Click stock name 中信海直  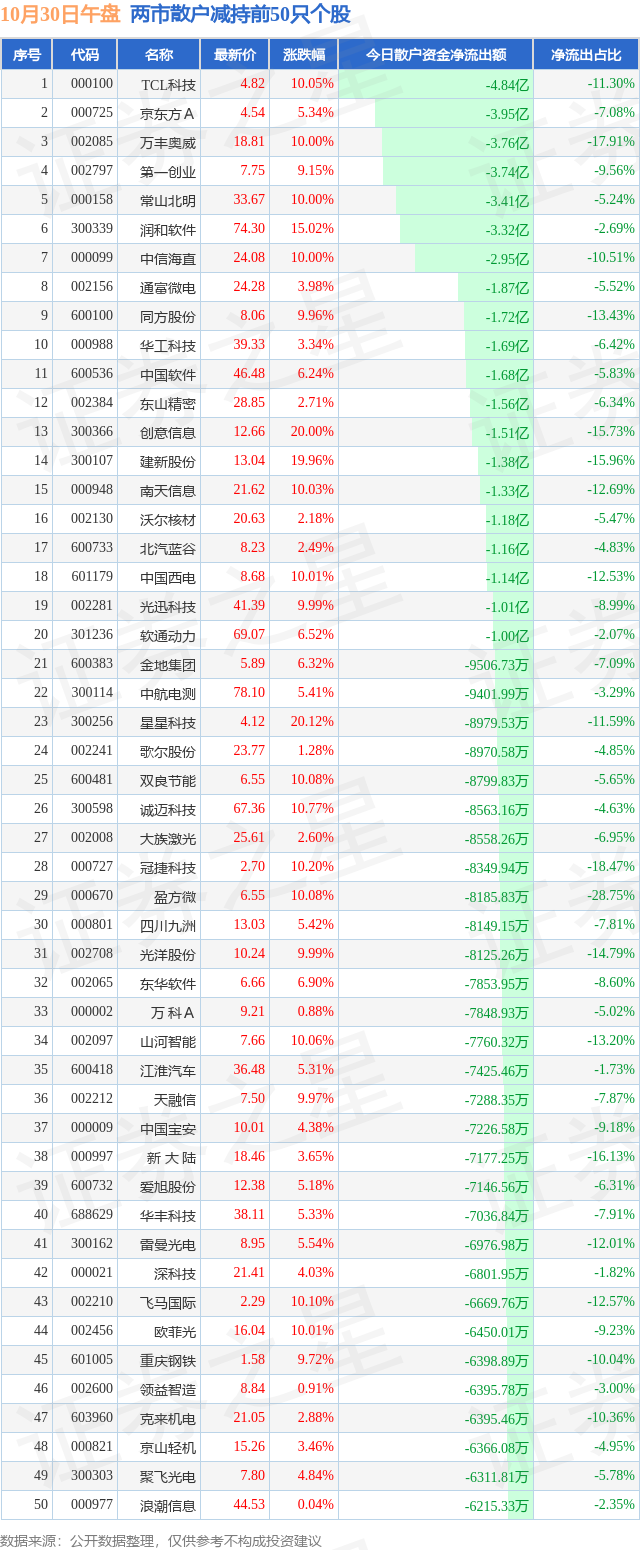[x=168, y=258]
